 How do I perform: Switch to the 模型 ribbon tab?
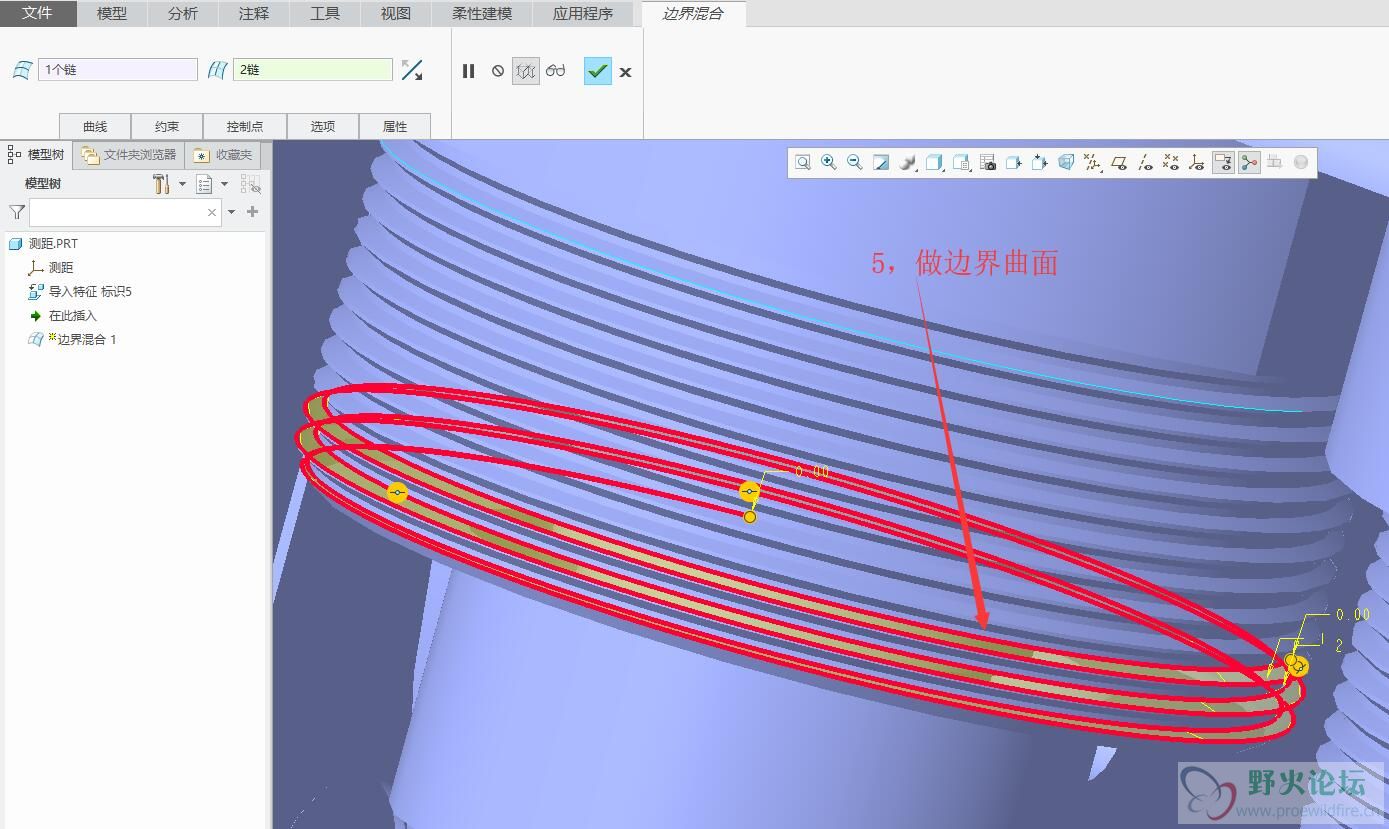(x=112, y=13)
